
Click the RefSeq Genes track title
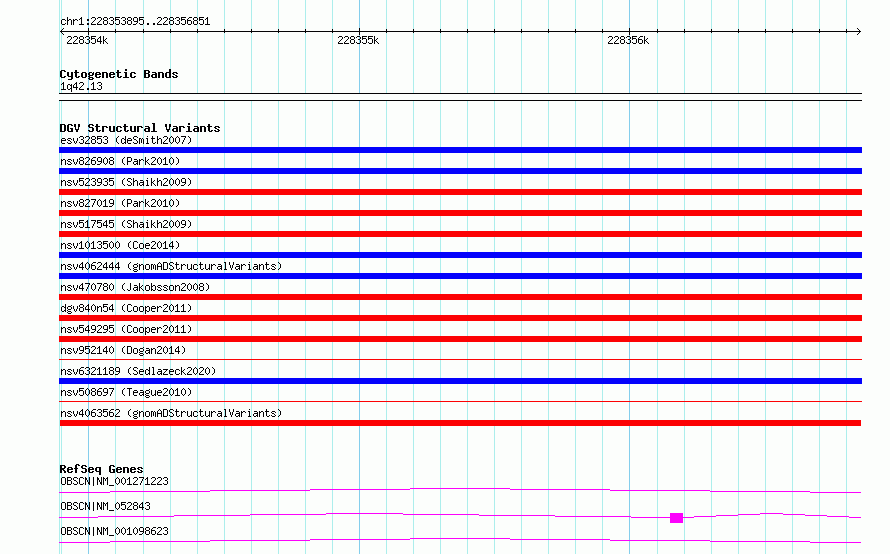(101, 469)
